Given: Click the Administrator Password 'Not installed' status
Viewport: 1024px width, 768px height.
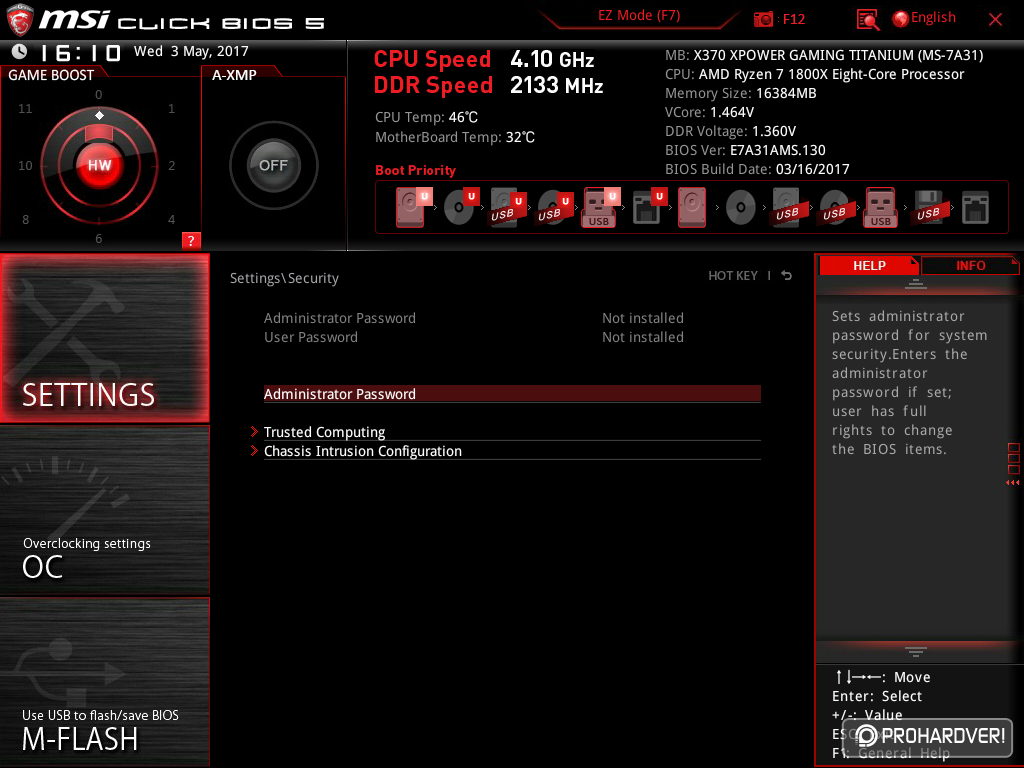Looking at the screenshot, I should click(643, 318).
